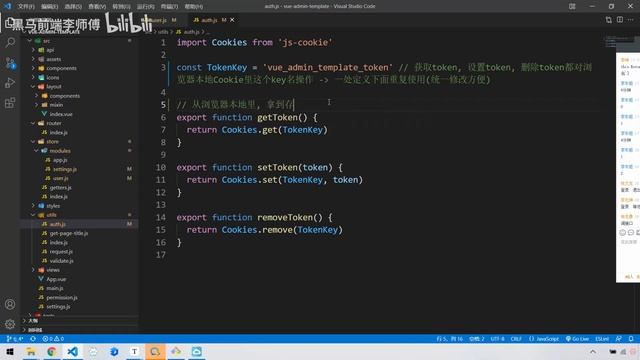Viewport: 640px width, 360px height.
Task: Click utils in the breadcrumb path
Action: [163, 32]
